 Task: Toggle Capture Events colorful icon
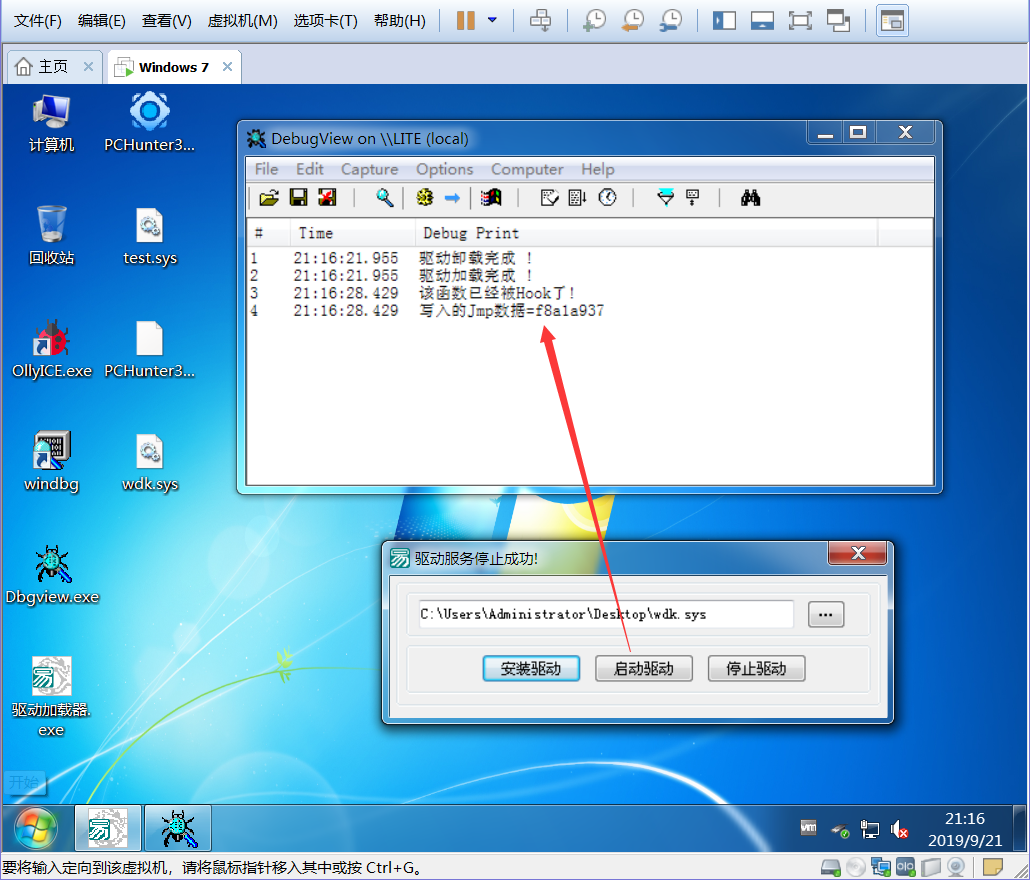tap(491, 198)
